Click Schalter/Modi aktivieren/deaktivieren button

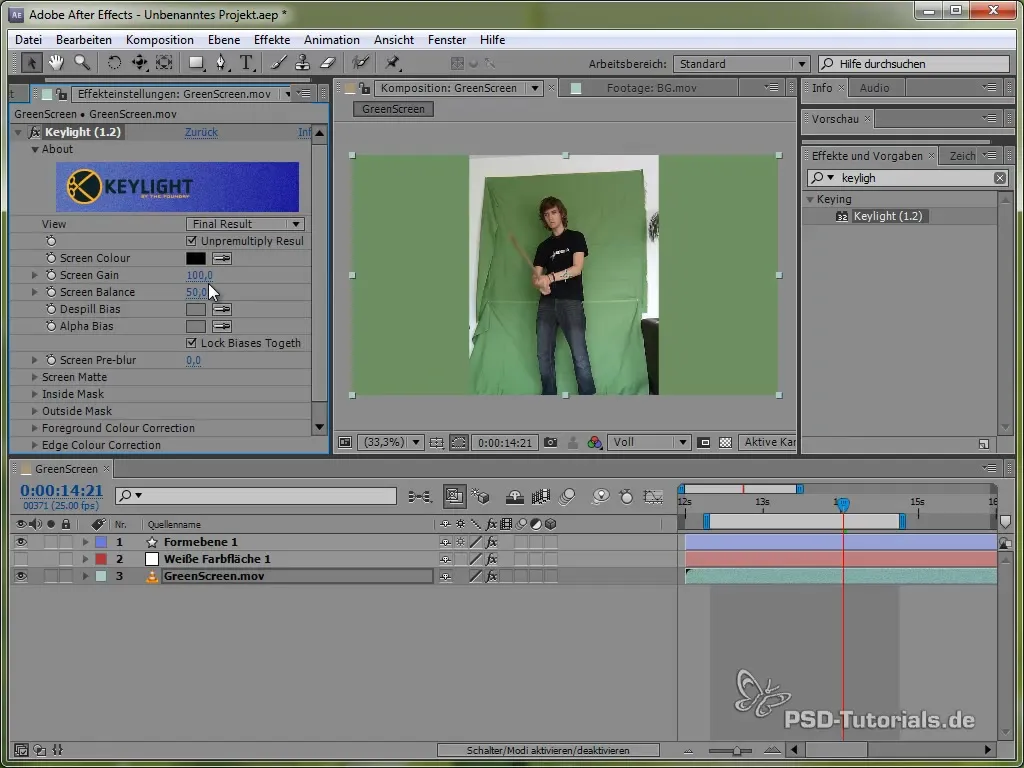548,750
